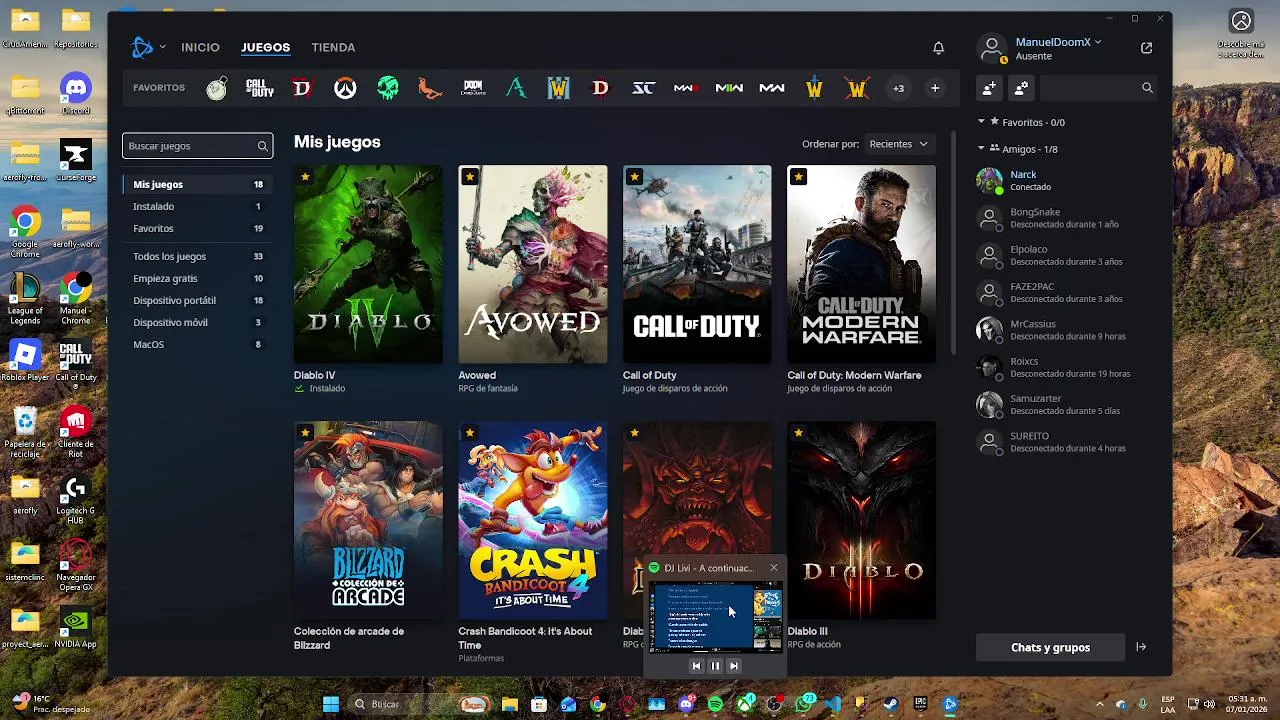Open the Avowed game cover
Viewport: 1280px width, 720px height.
point(533,264)
